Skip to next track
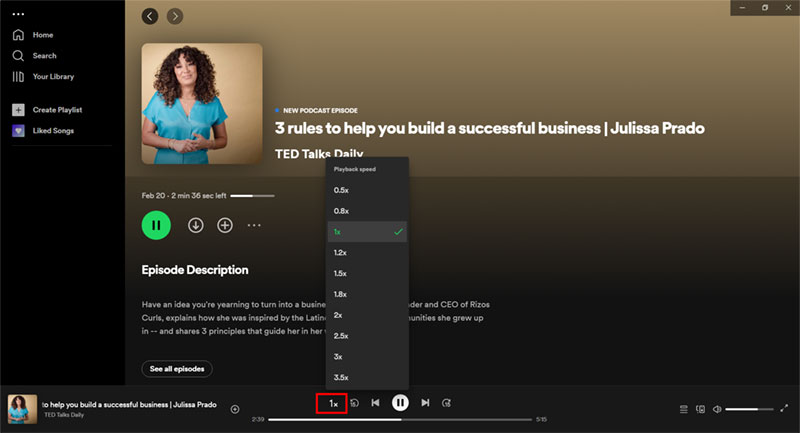Viewport: 800px width, 433px height. [x=425, y=403]
